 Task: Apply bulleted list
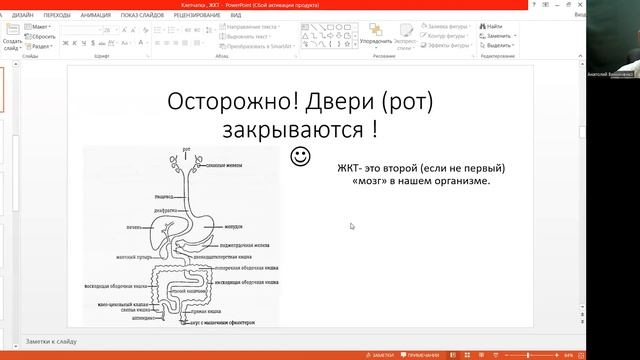tap(158, 30)
